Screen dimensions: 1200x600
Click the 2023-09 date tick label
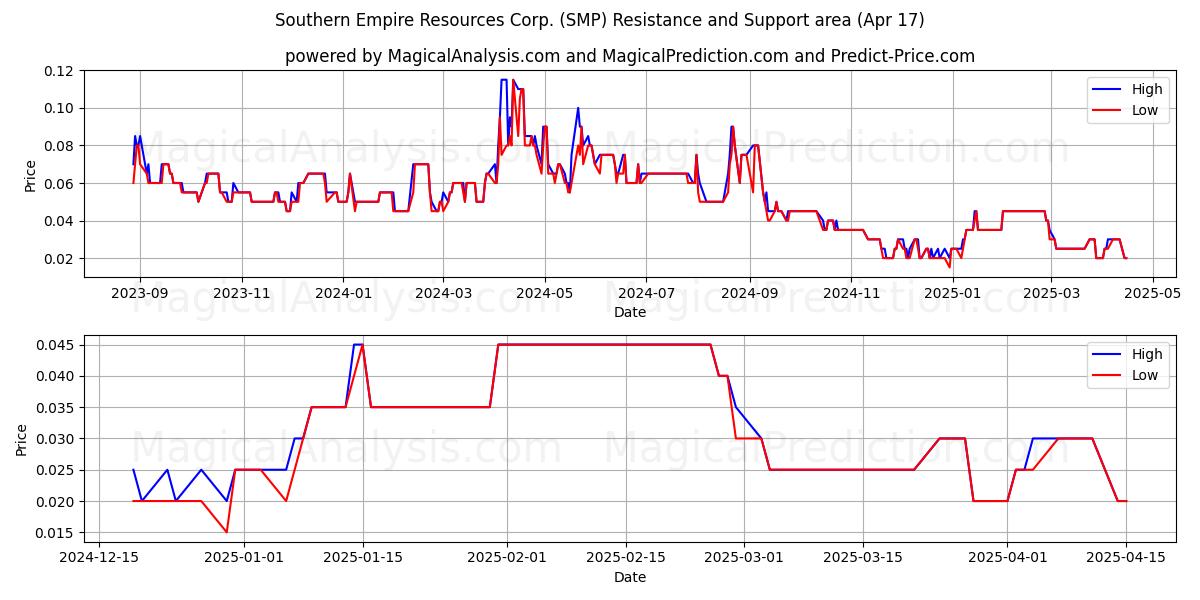point(139,293)
